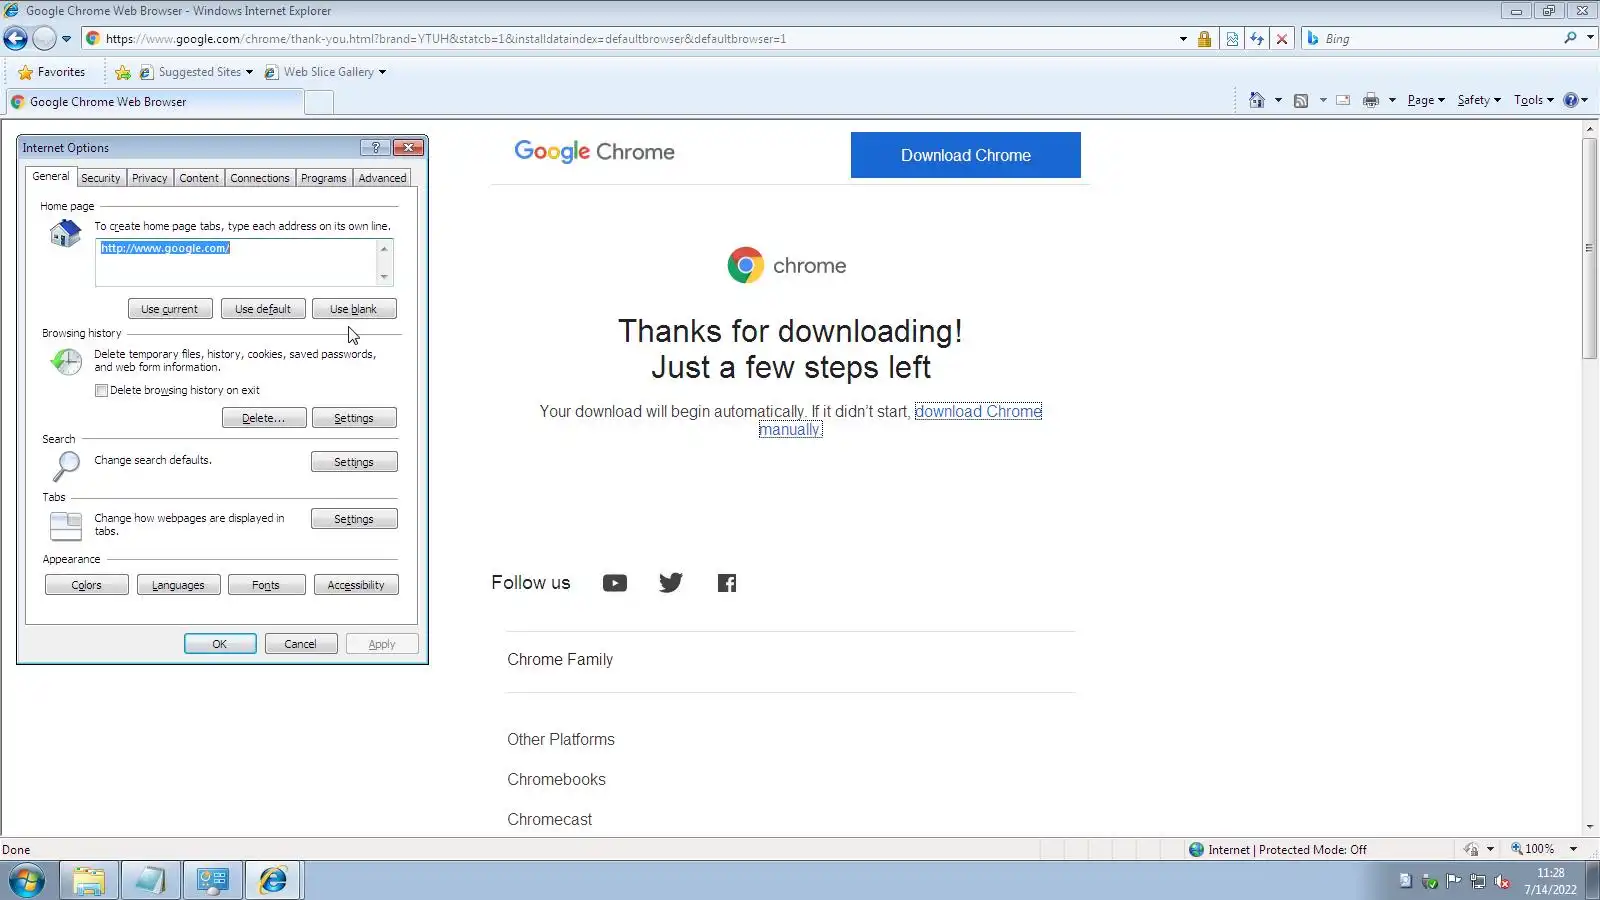Click the Refresh icon in address bar
This screenshot has height=900, width=1600.
[1257, 39]
